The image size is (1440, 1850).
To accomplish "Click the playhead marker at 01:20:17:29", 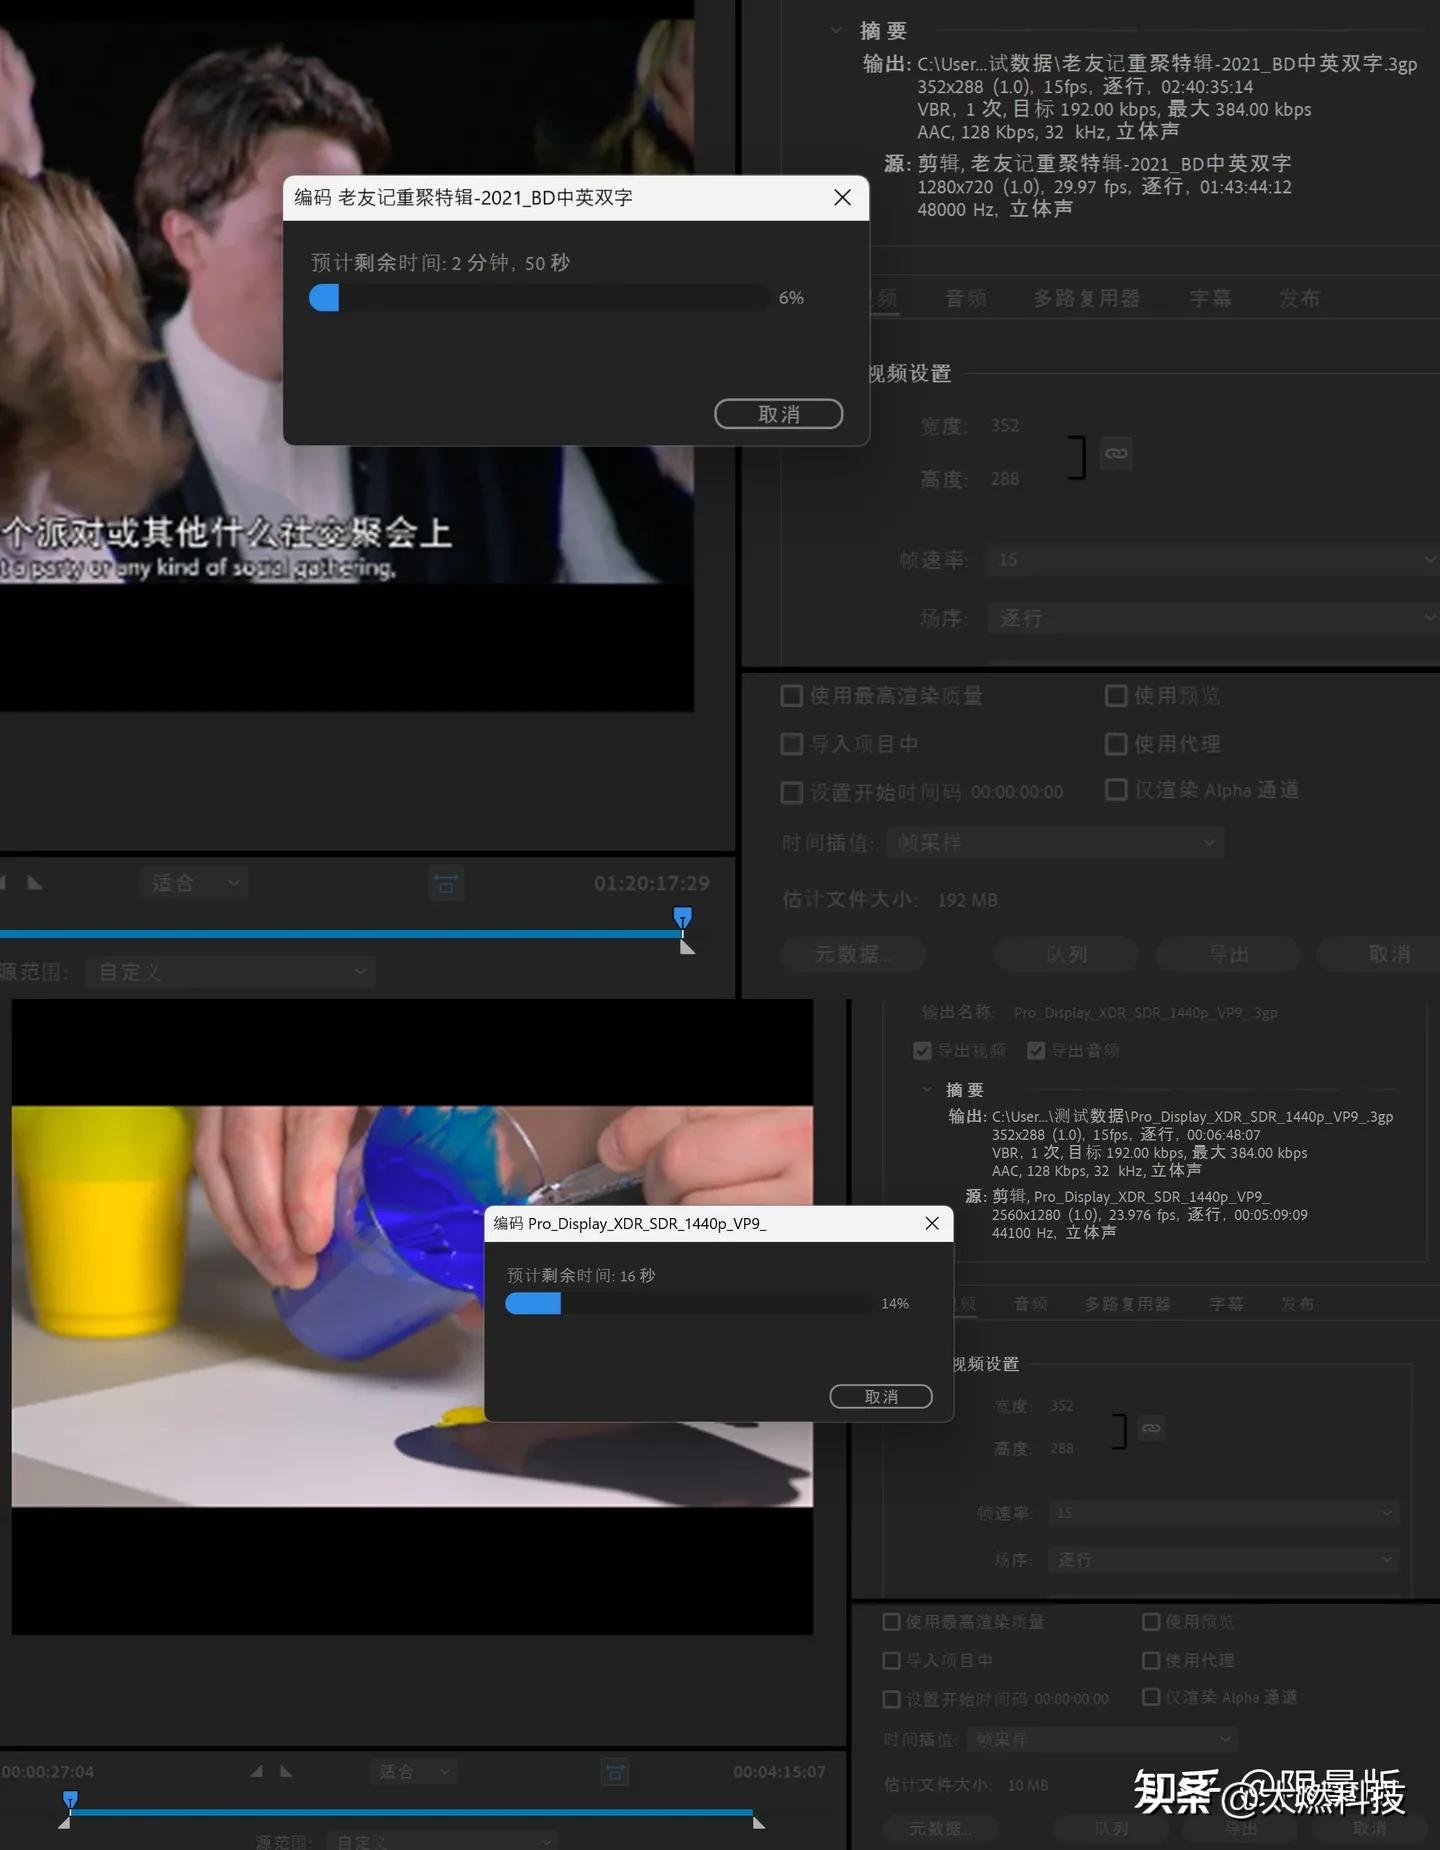I will click(683, 917).
